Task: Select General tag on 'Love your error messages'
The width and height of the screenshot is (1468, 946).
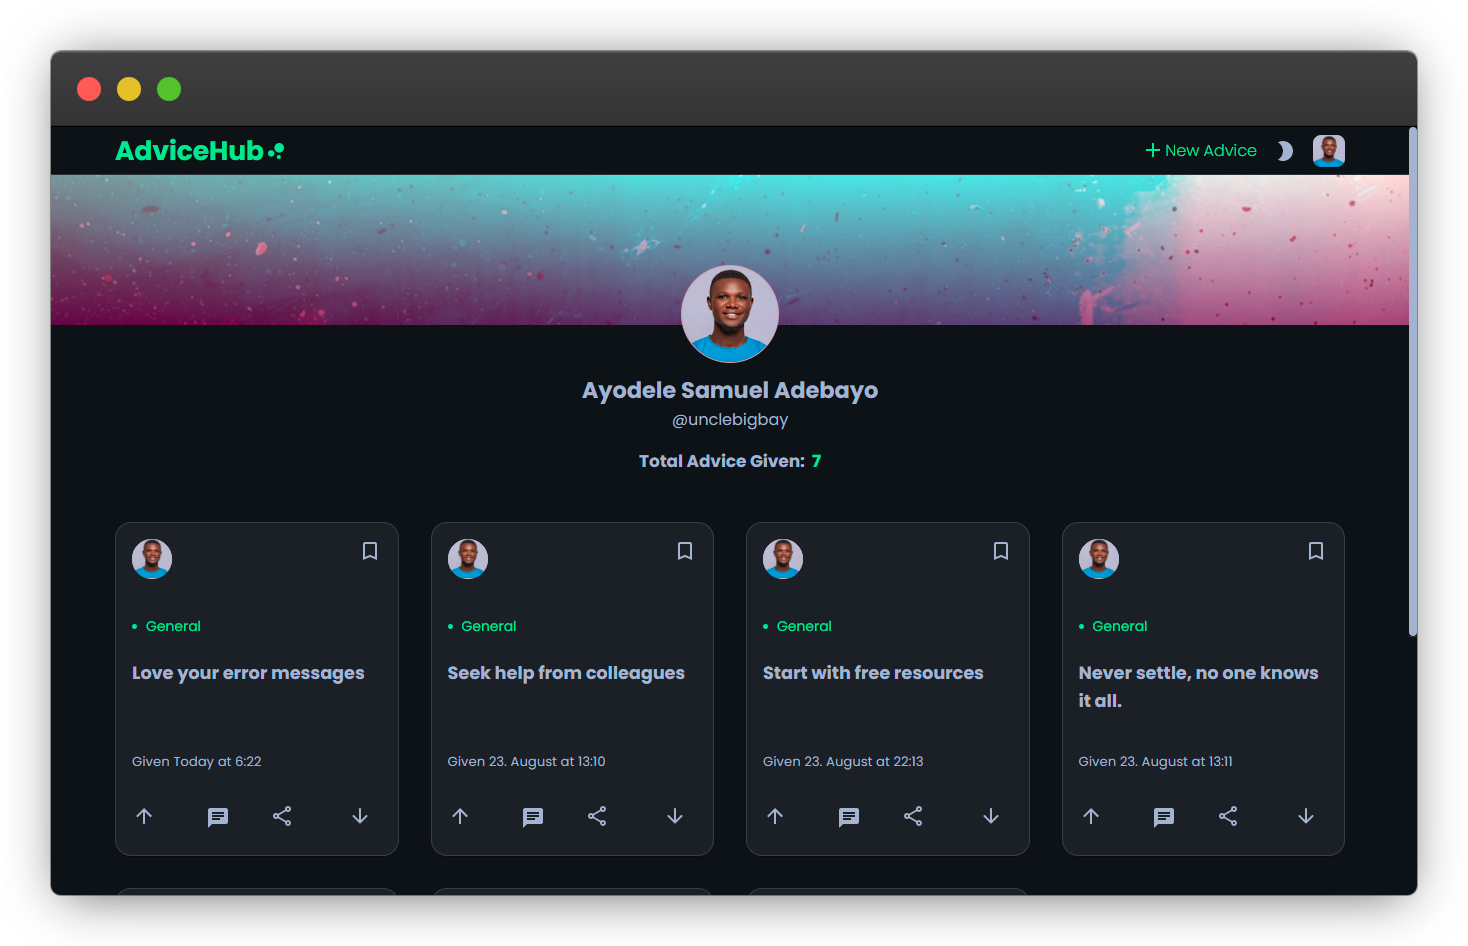Action: point(173,626)
